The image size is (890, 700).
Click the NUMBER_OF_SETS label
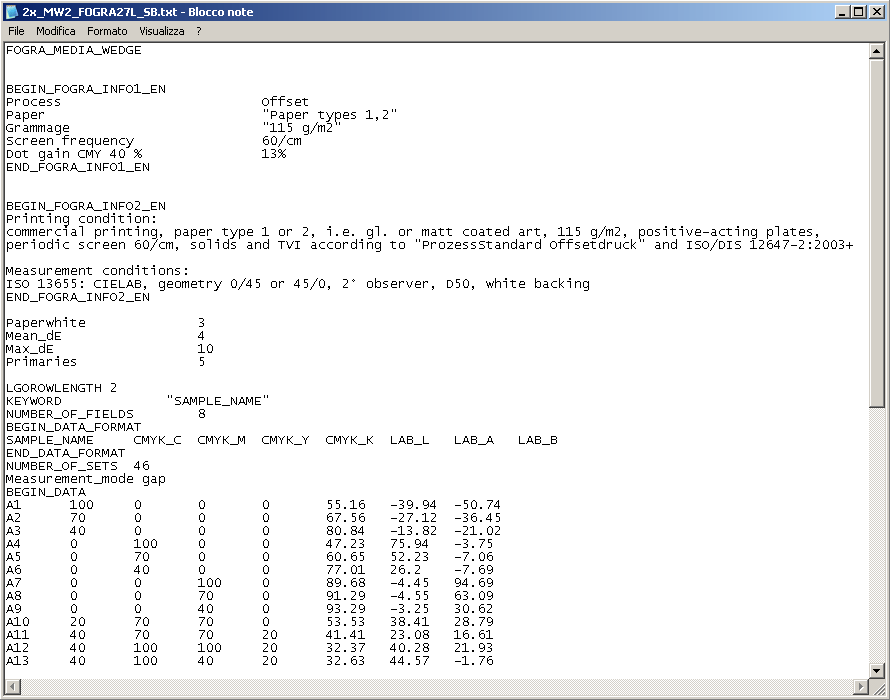point(62,466)
